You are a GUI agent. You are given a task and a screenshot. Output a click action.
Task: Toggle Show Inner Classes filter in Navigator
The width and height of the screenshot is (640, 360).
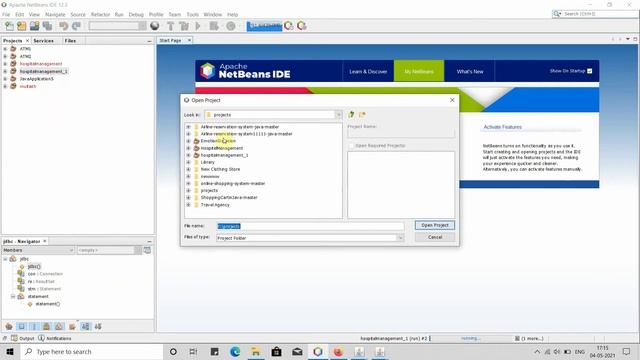coord(59,327)
